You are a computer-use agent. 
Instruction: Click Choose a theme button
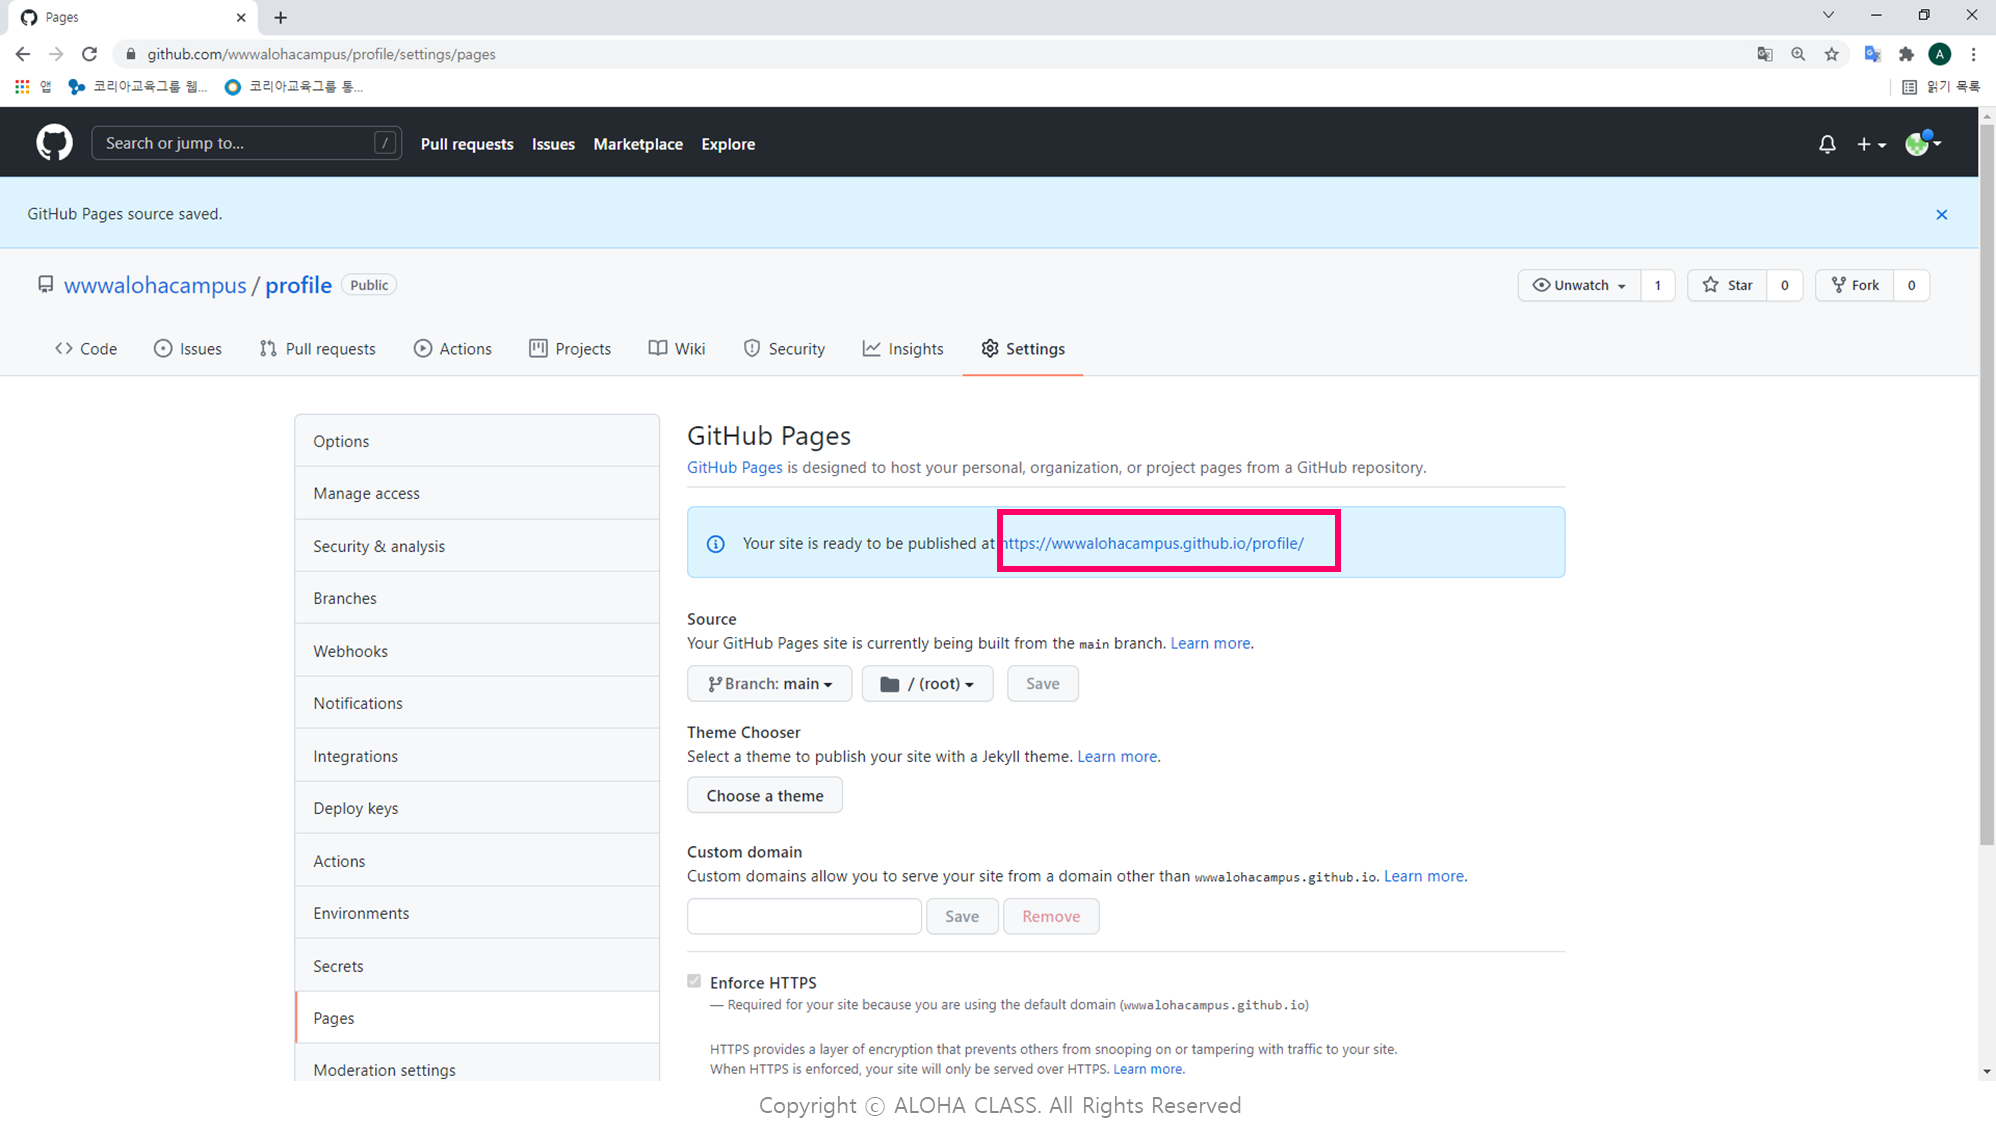[765, 796]
